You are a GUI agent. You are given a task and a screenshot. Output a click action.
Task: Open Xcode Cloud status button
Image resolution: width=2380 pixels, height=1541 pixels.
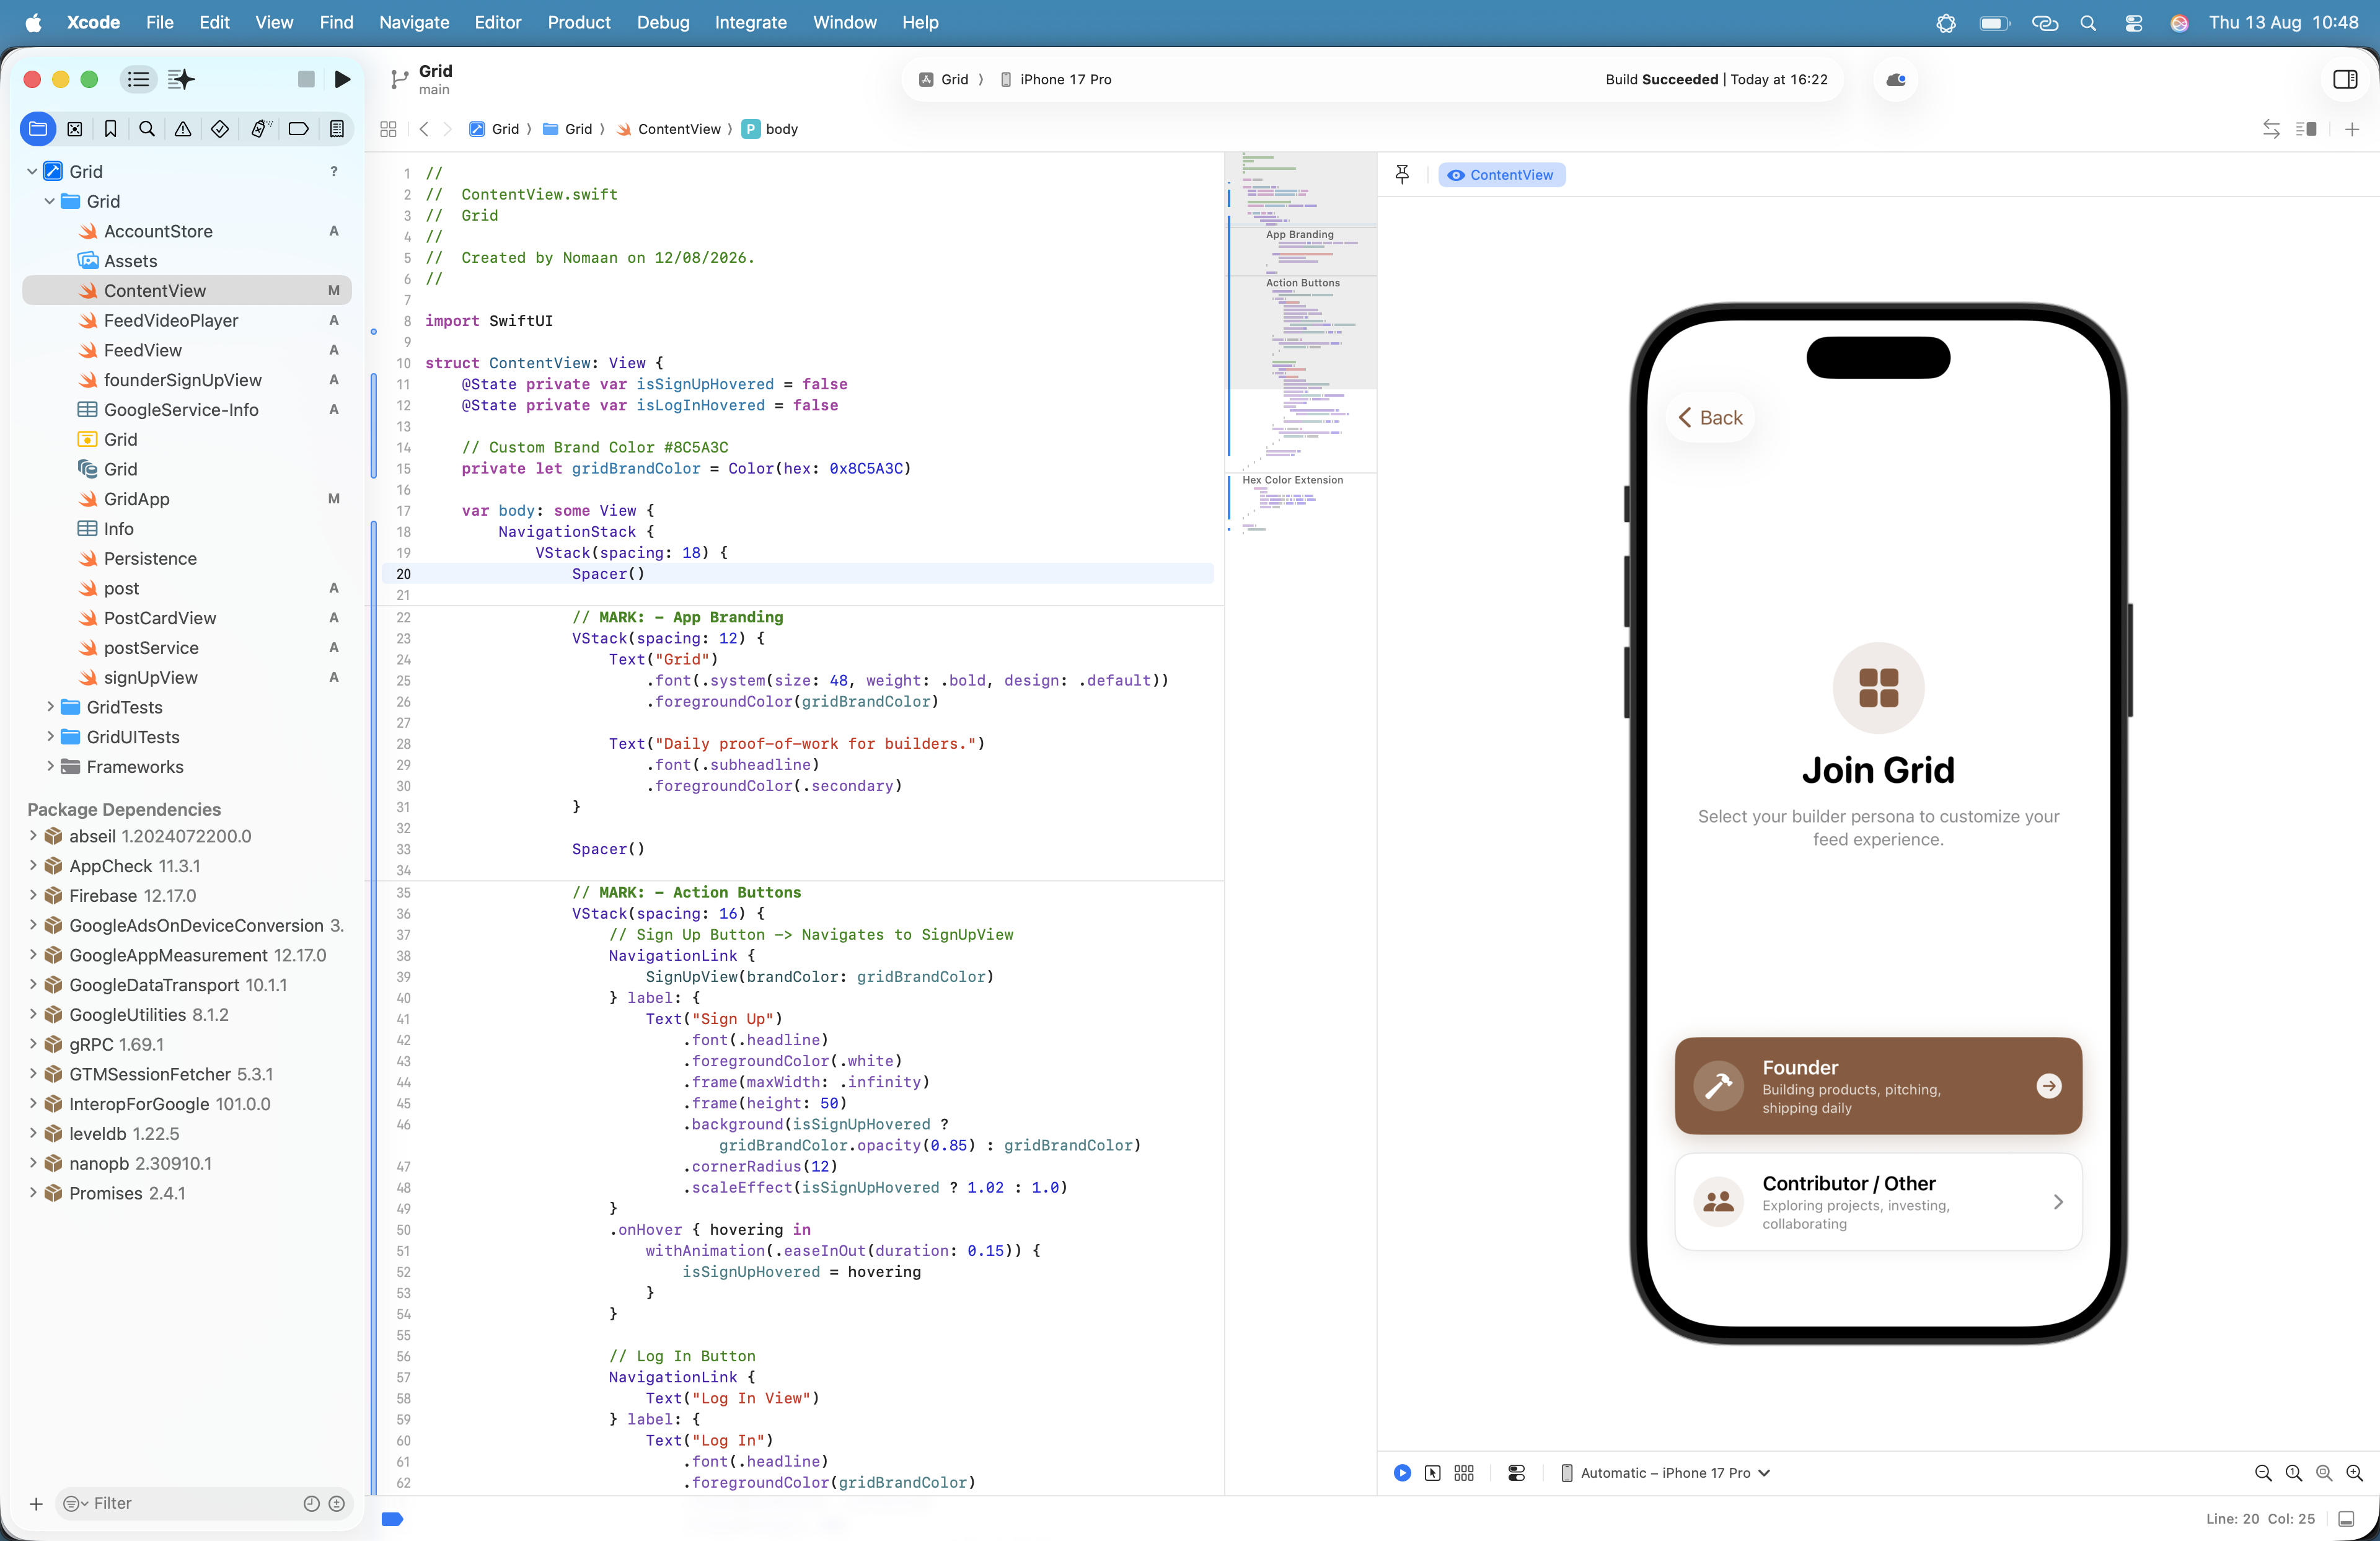[x=1895, y=79]
